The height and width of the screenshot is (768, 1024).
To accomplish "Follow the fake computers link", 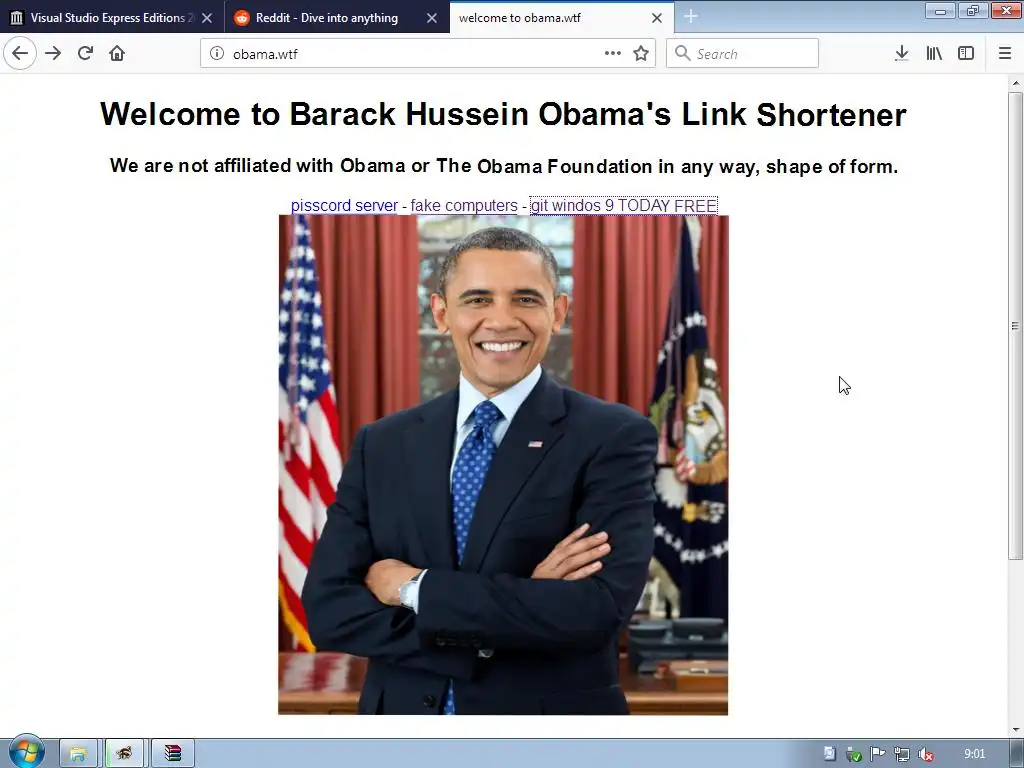I will (464, 206).
